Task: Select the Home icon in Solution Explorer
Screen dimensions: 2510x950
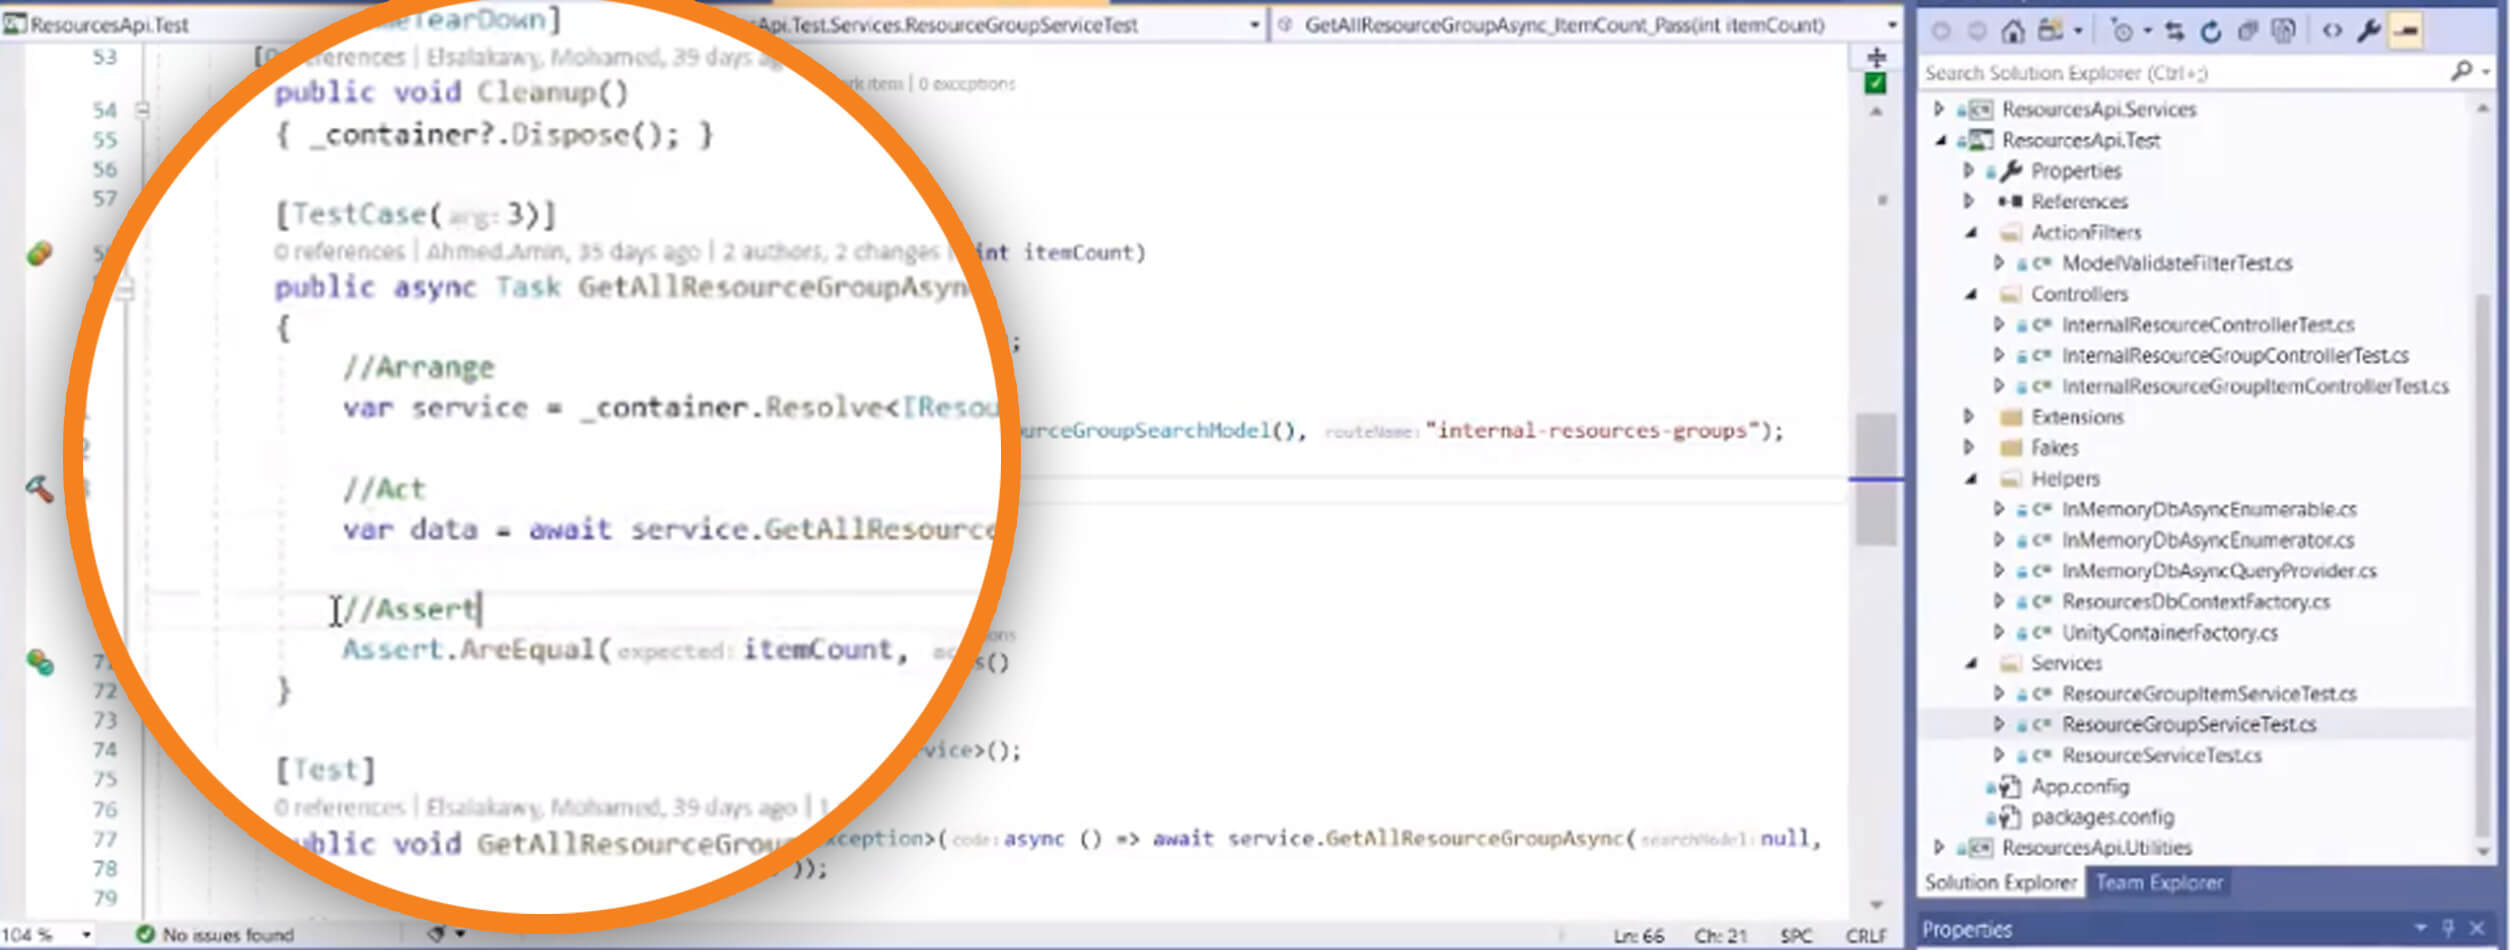Action: [x=2014, y=30]
